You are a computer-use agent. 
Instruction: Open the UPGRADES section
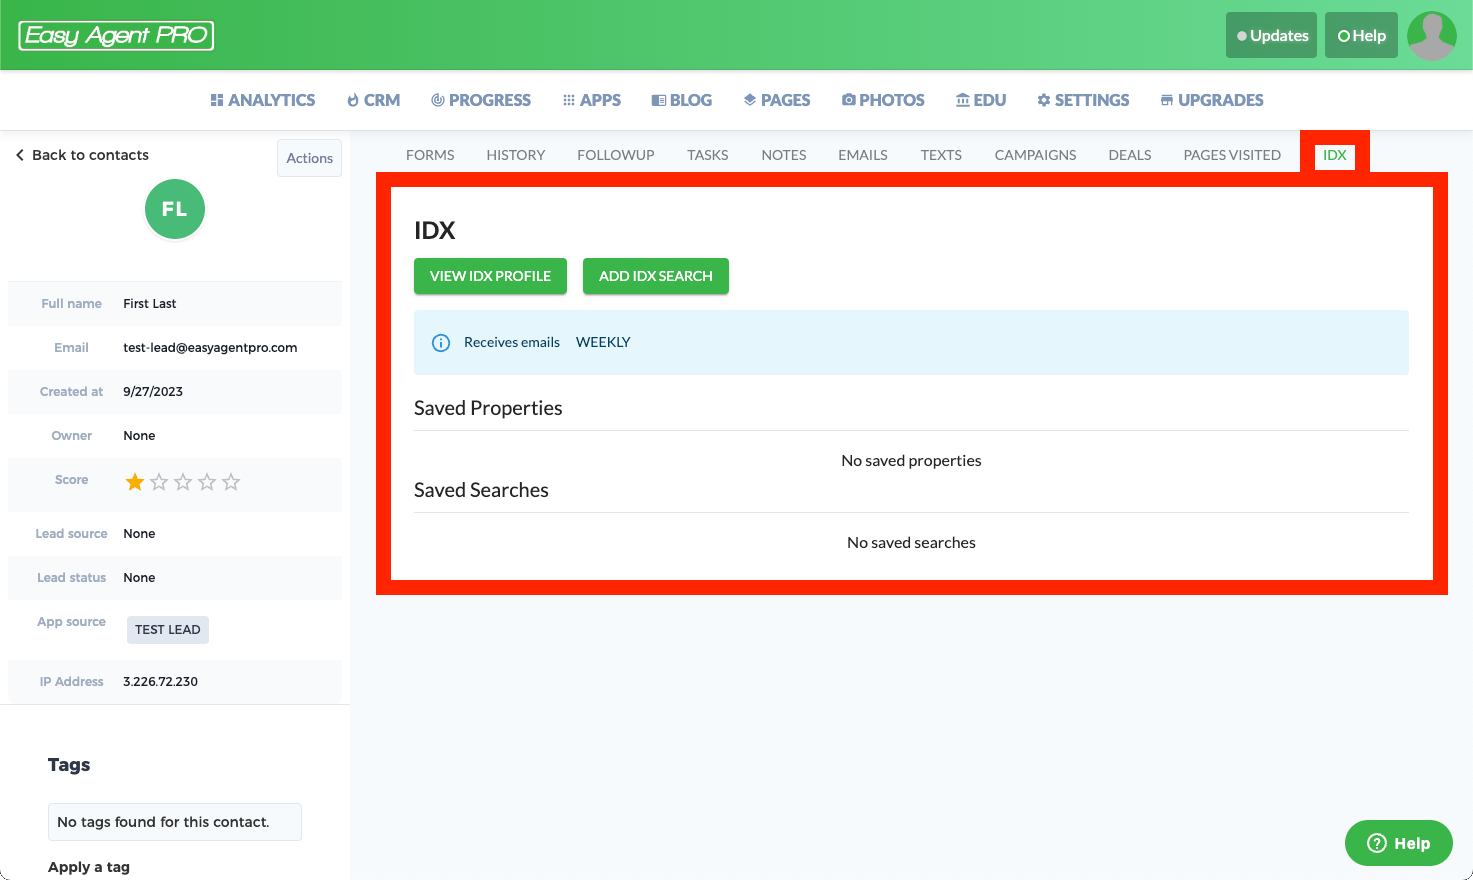pos(1211,100)
